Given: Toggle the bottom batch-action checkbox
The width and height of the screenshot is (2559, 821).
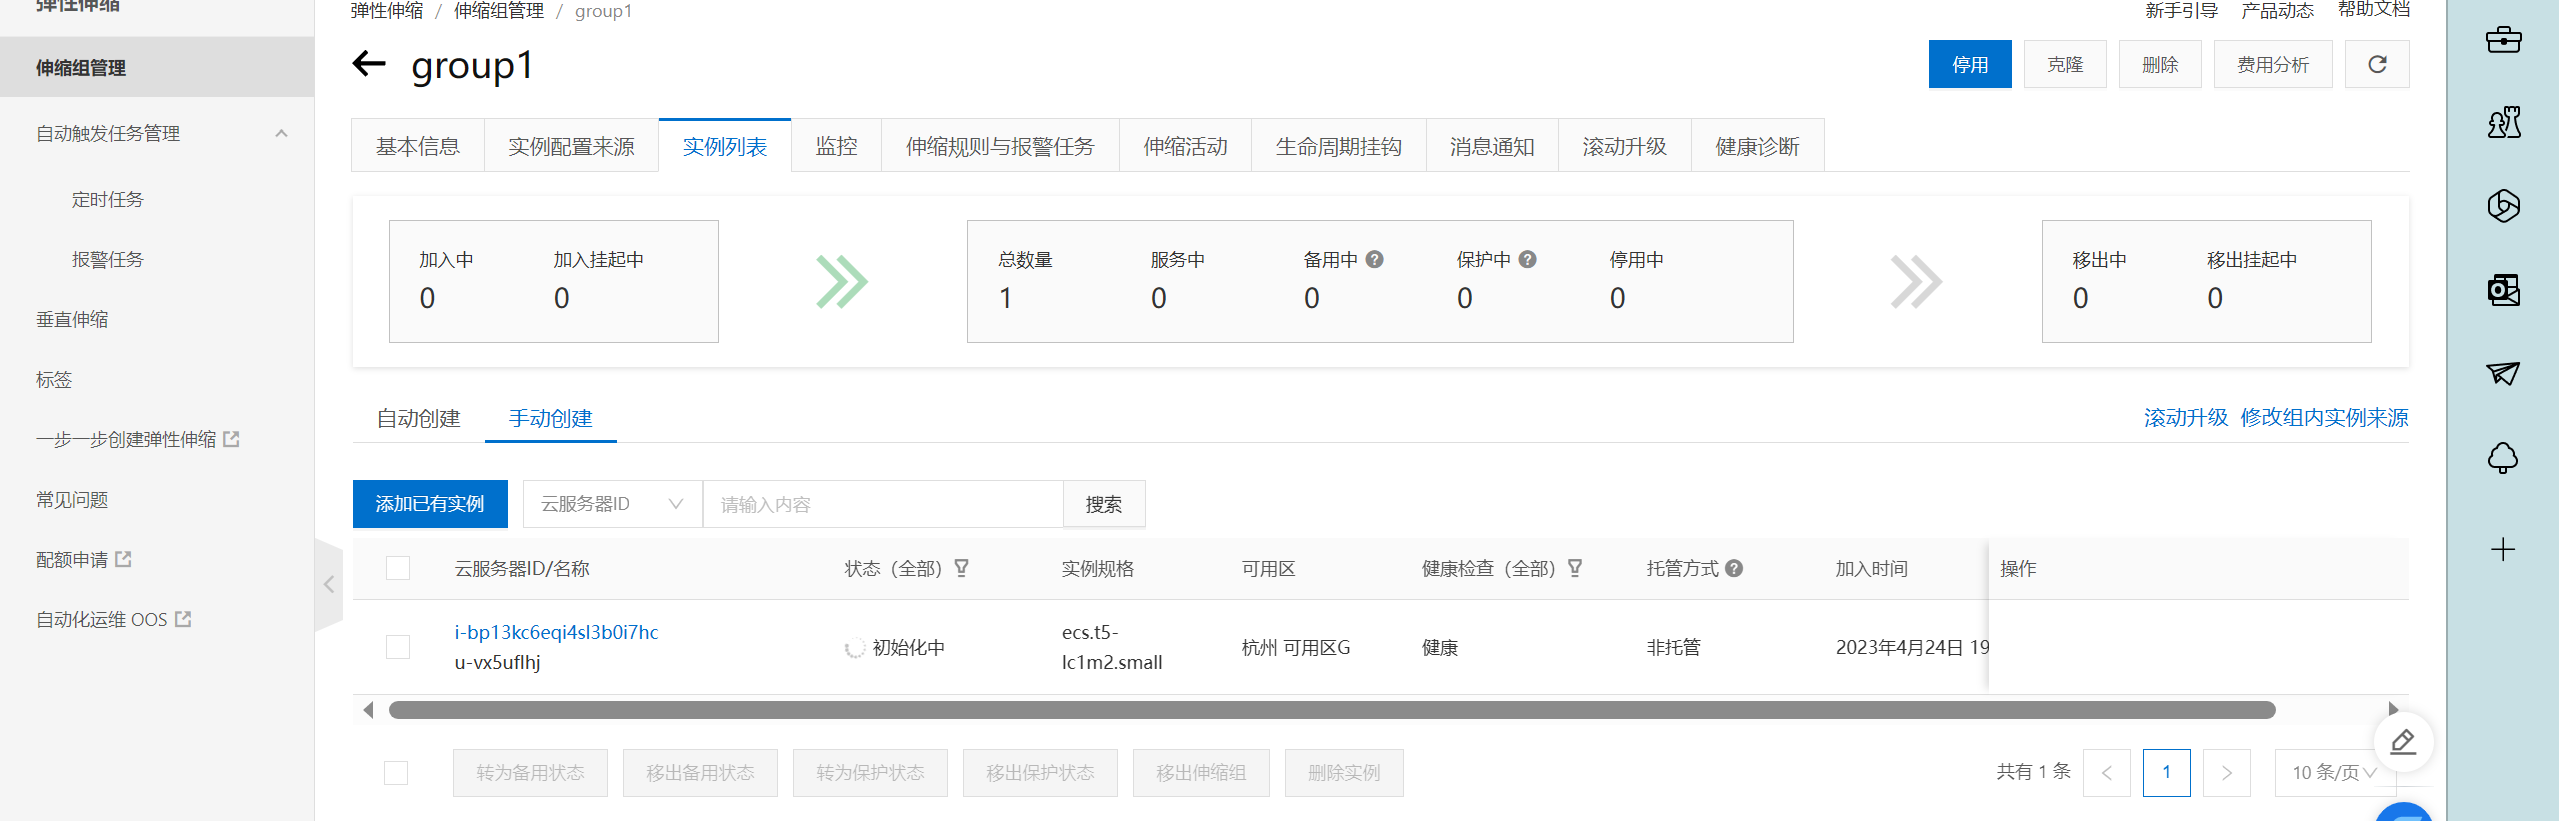Looking at the screenshot, I should (396, 773).
